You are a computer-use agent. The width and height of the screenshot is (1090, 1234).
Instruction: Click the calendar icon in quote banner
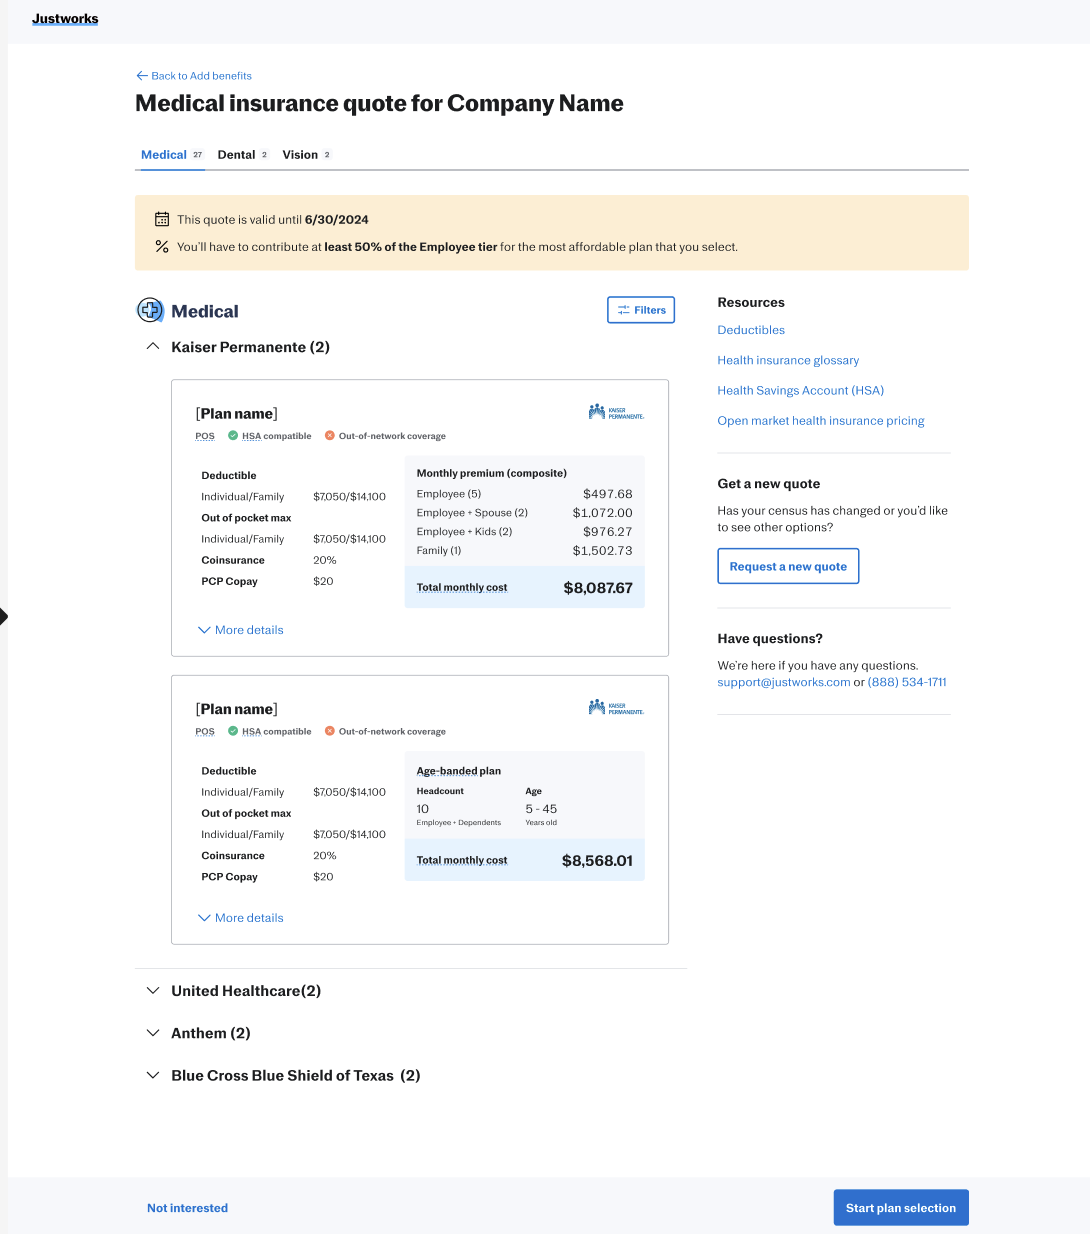pyautogui.click(x=162, y=219)
